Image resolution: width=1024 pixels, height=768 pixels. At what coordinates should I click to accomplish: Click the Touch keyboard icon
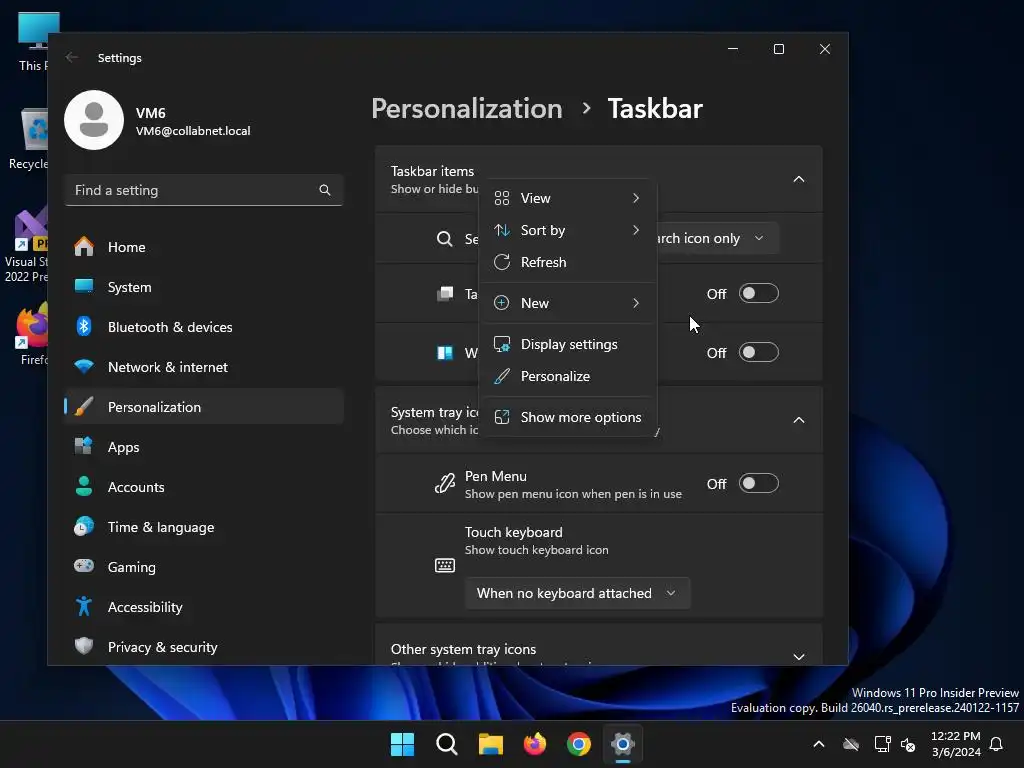click(445, 565)
